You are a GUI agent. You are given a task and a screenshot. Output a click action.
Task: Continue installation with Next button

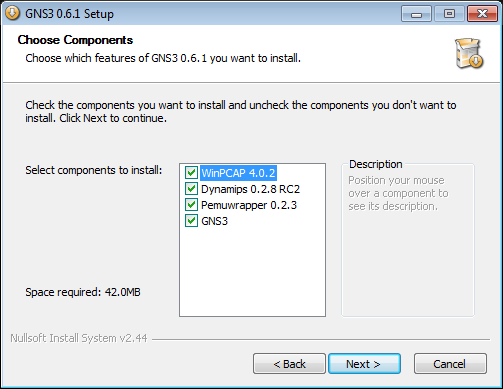(364, 364)
